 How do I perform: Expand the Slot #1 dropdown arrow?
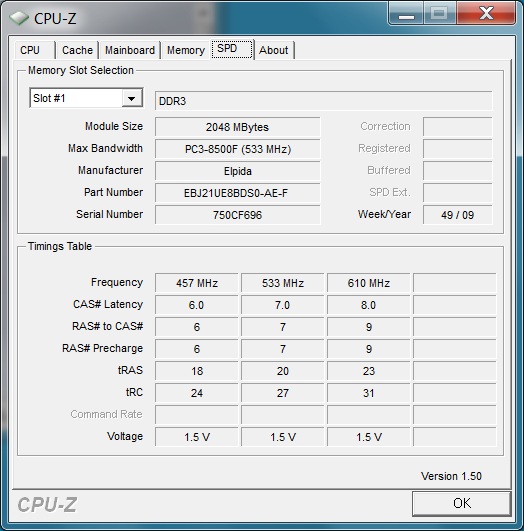[x=132, y=98]
